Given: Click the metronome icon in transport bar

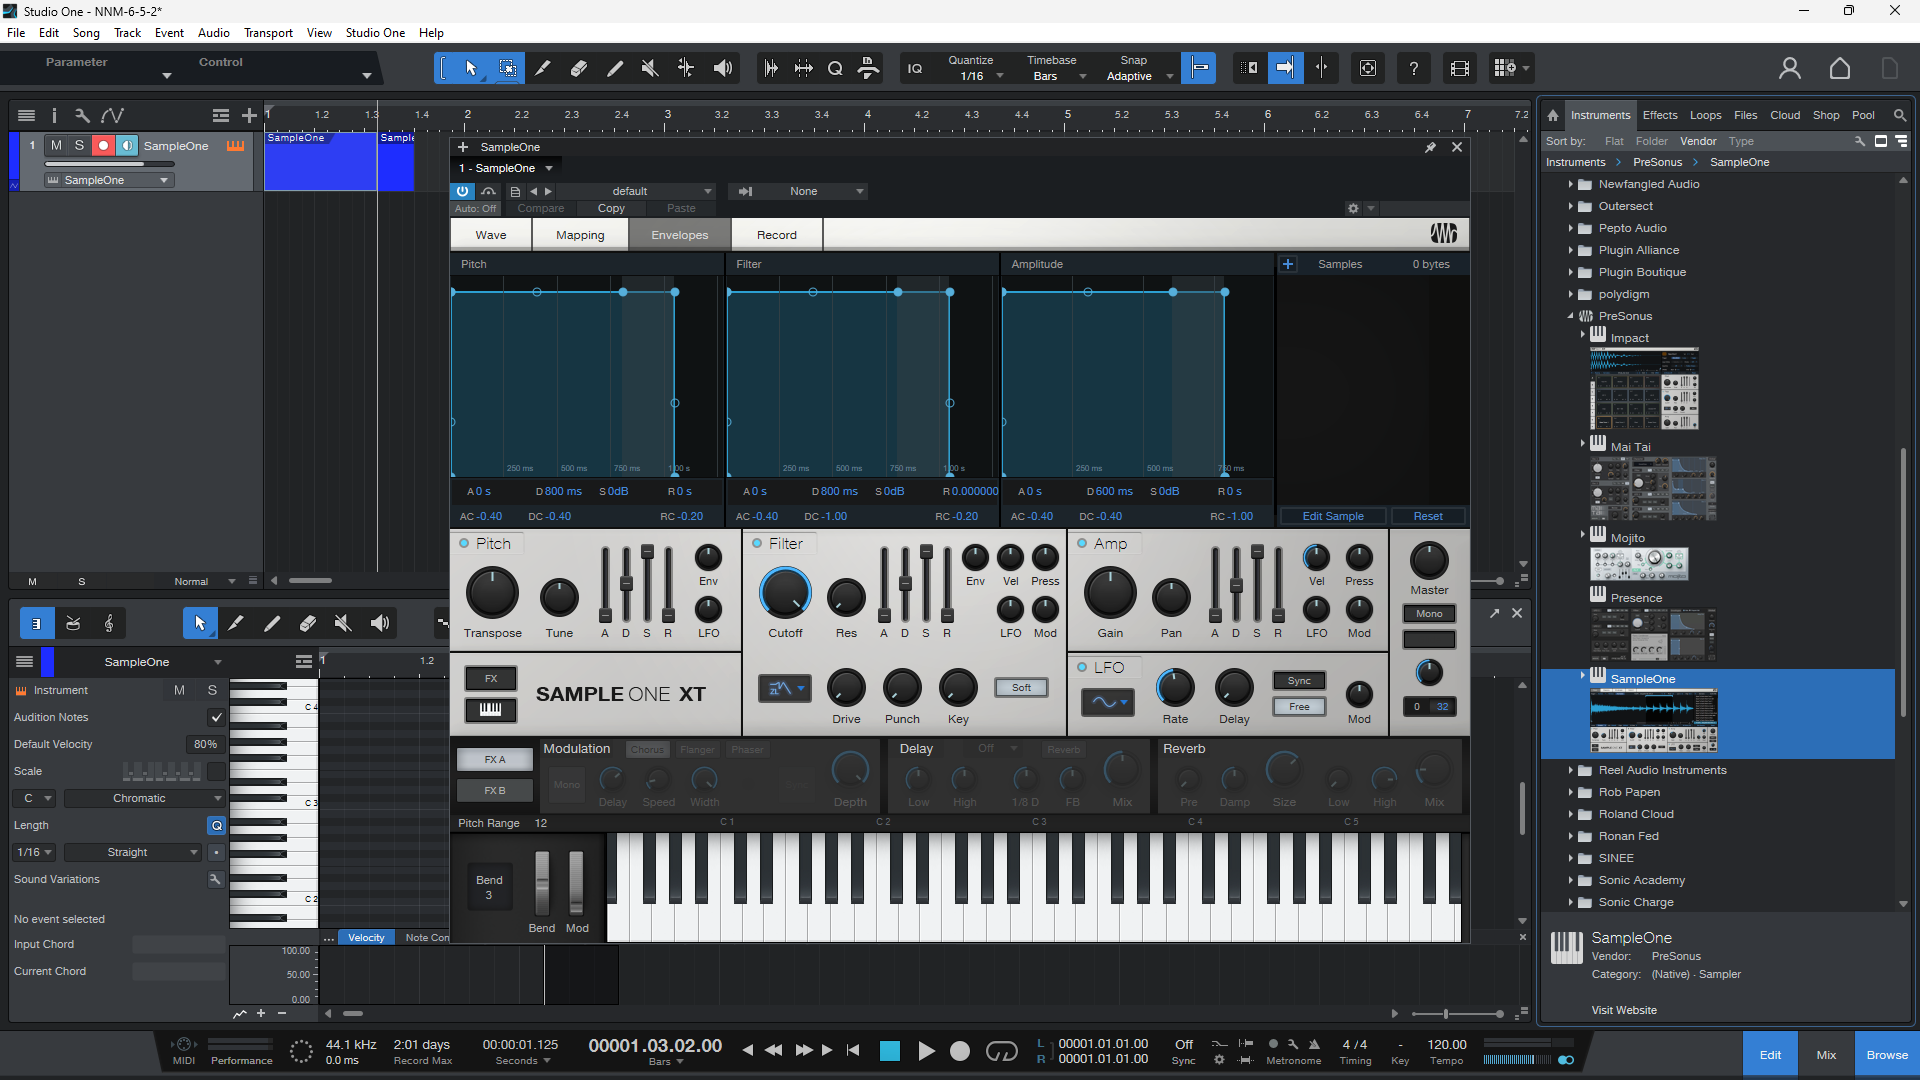Looking at the screenshot, I should [x=1314, y=1044].
